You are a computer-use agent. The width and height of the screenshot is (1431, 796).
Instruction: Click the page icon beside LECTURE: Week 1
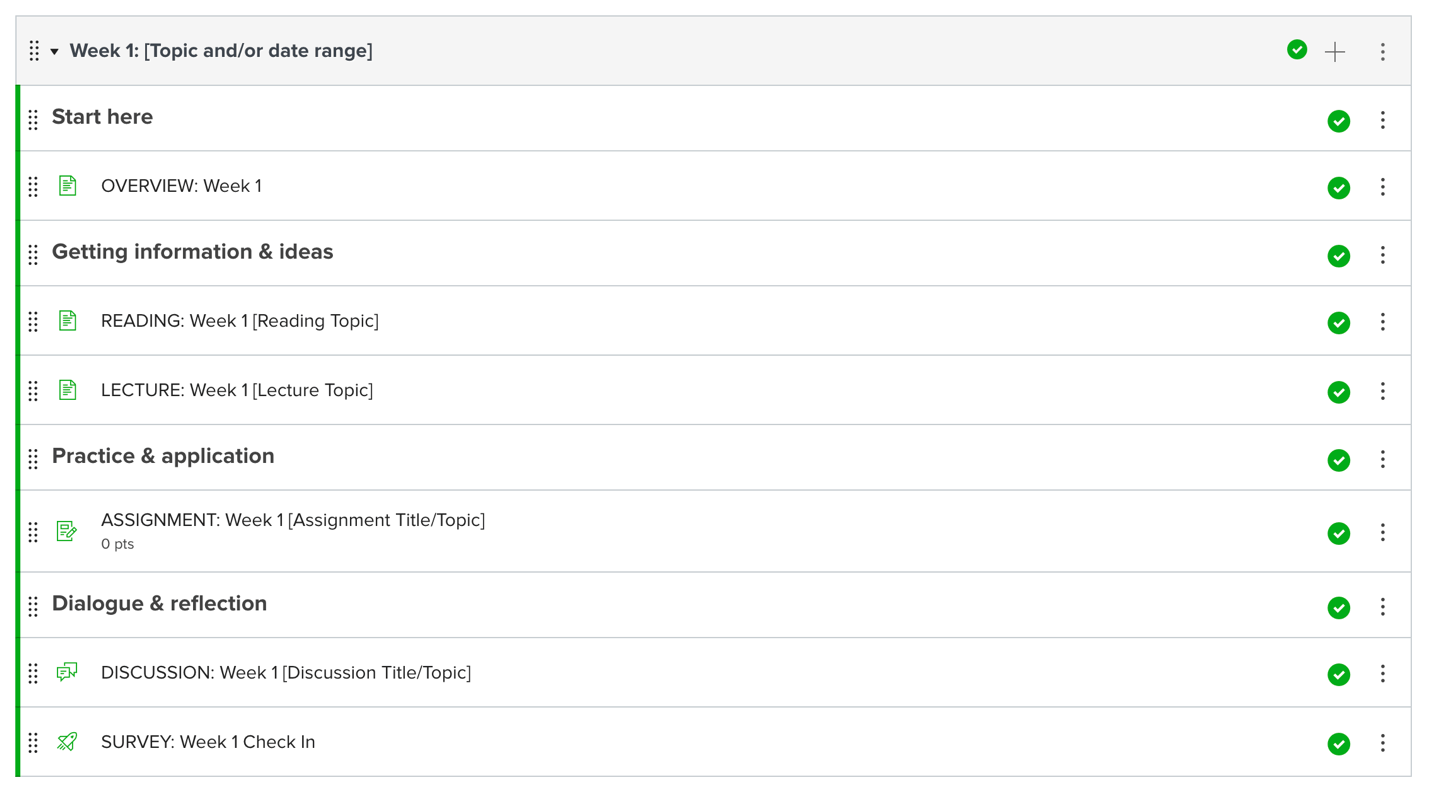67,390
